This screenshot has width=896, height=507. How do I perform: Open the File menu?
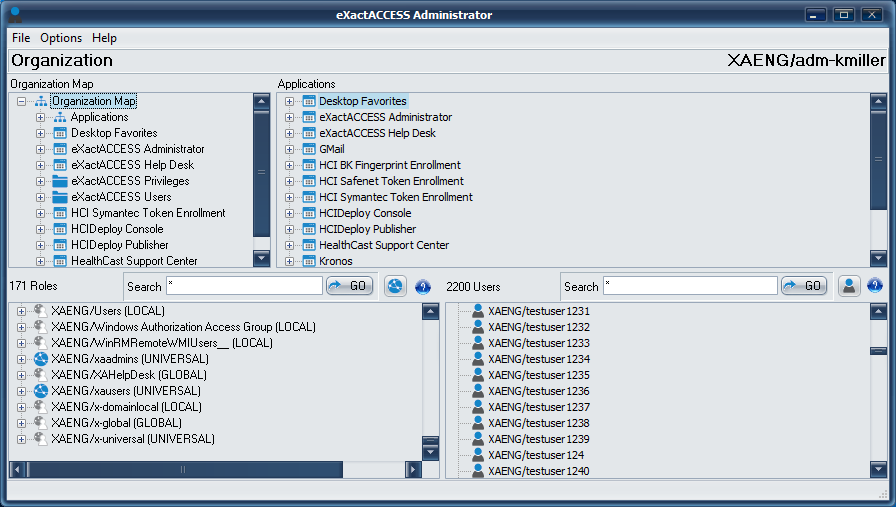[21, 38]
